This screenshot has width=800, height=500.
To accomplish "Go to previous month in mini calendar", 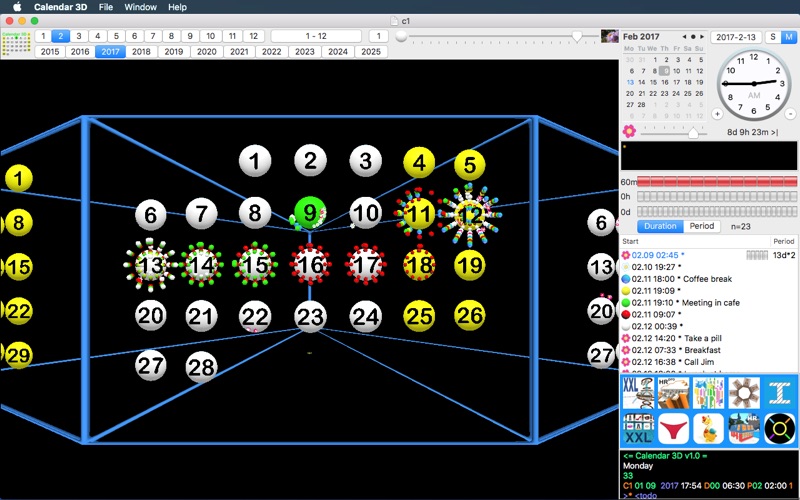I will 684,37.
